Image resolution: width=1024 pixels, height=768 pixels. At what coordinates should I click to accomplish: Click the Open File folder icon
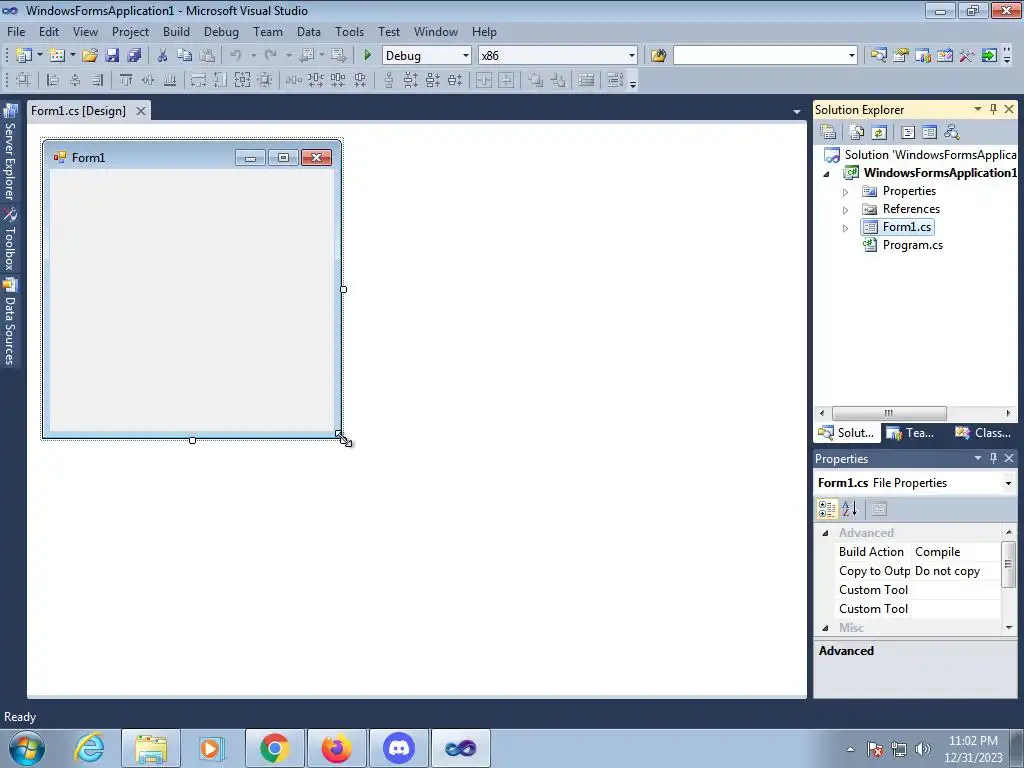coord(89,56)
